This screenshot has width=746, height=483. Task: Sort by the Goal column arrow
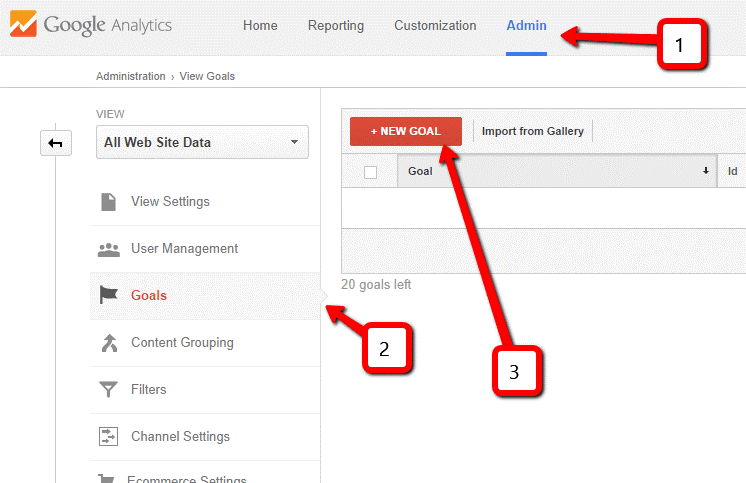click(706, 171)
